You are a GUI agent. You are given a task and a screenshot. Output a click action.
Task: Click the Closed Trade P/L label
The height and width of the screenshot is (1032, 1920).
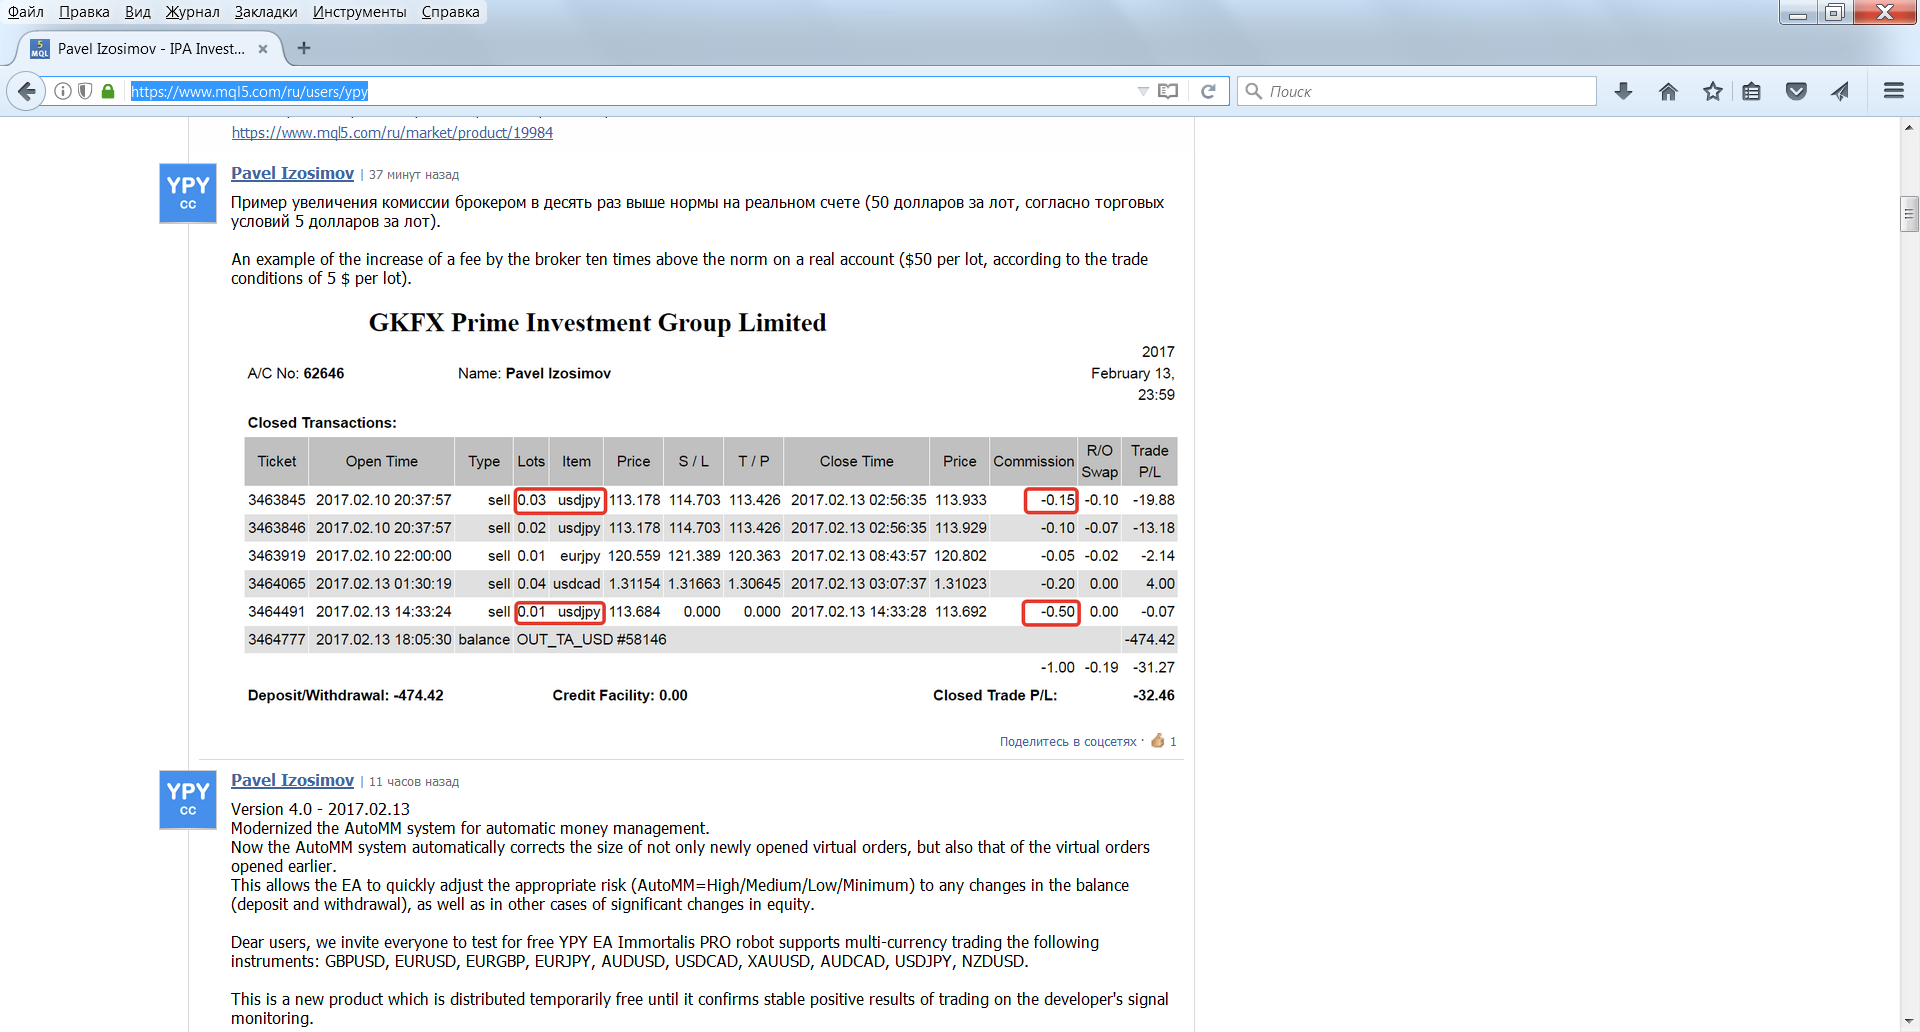(995, 696)
